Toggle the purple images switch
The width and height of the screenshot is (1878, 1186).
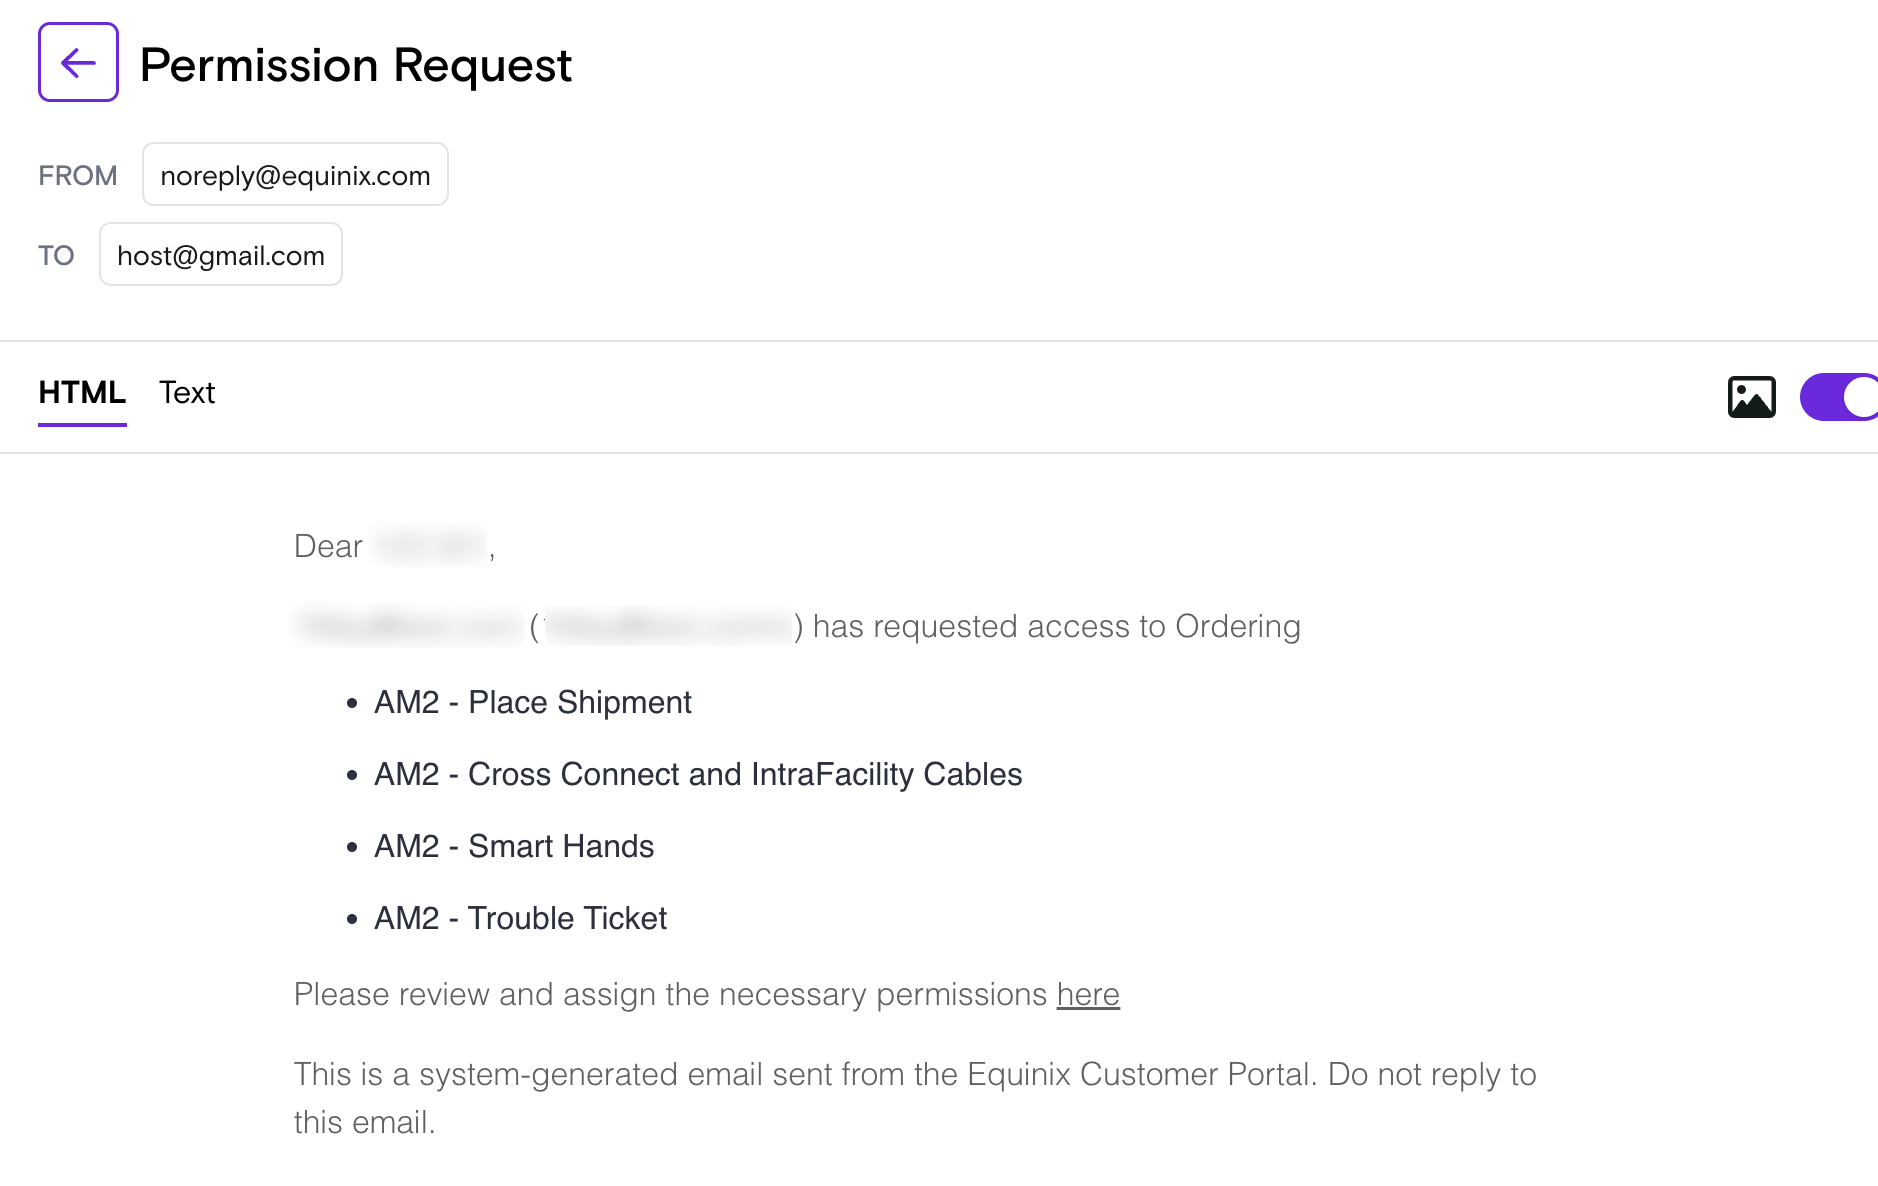(1840, 397)
